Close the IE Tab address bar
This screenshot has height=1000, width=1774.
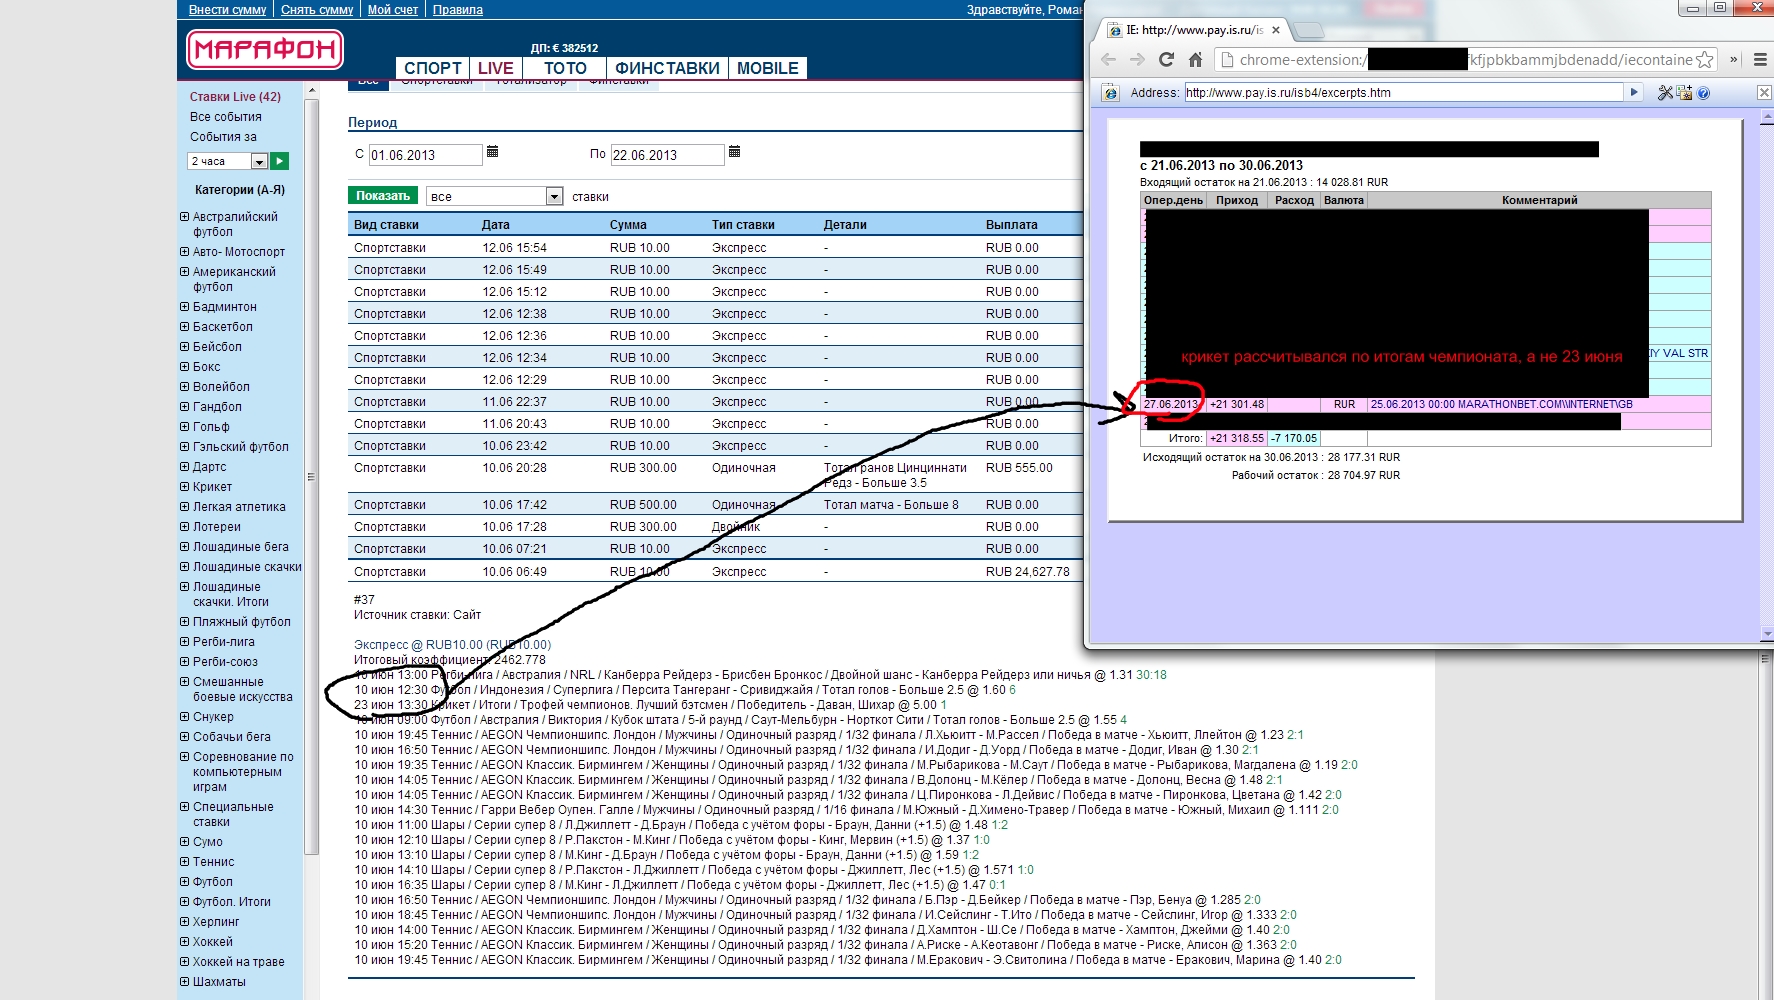tap(1764, 93)
